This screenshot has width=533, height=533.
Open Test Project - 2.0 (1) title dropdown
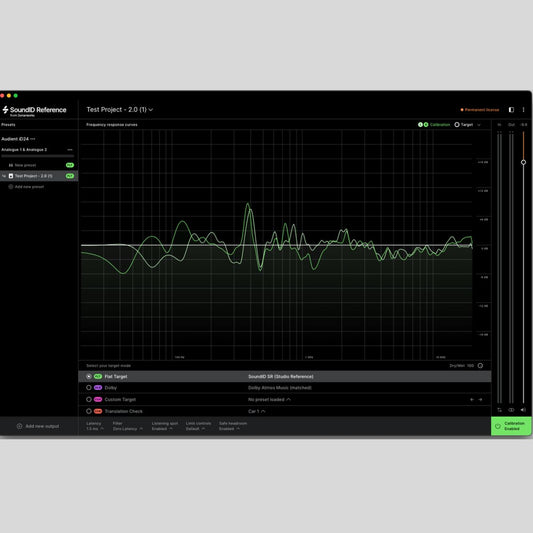coord(120,109)
